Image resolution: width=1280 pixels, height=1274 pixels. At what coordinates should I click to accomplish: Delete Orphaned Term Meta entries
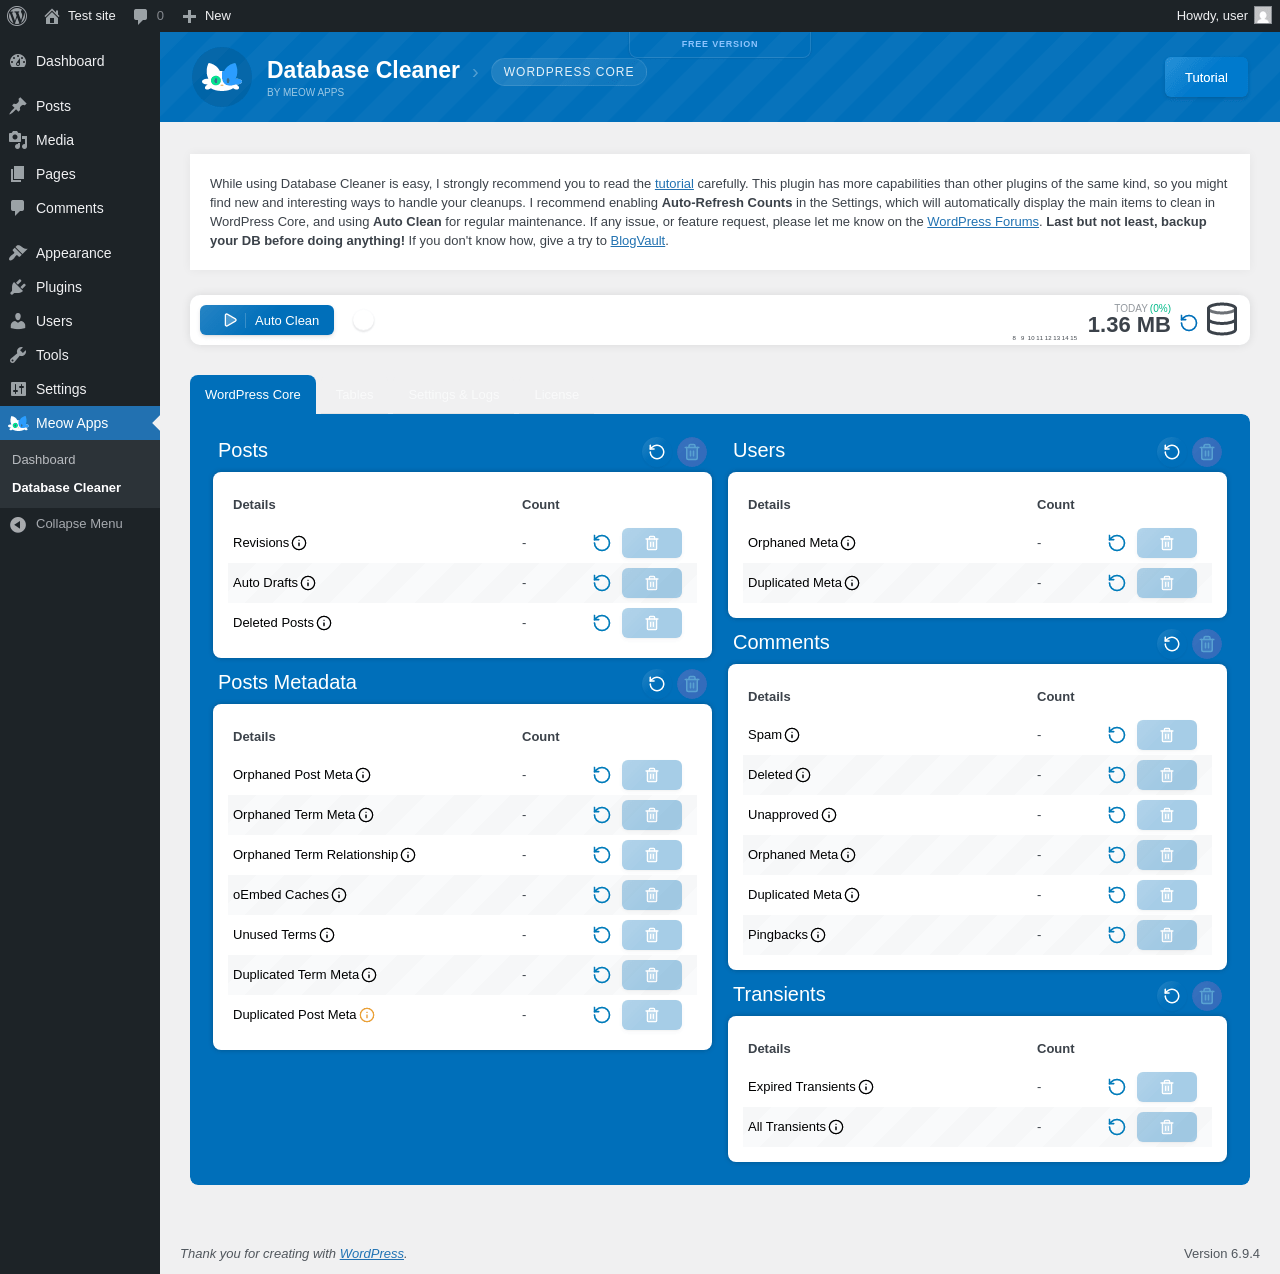click(x=652, y=815)
